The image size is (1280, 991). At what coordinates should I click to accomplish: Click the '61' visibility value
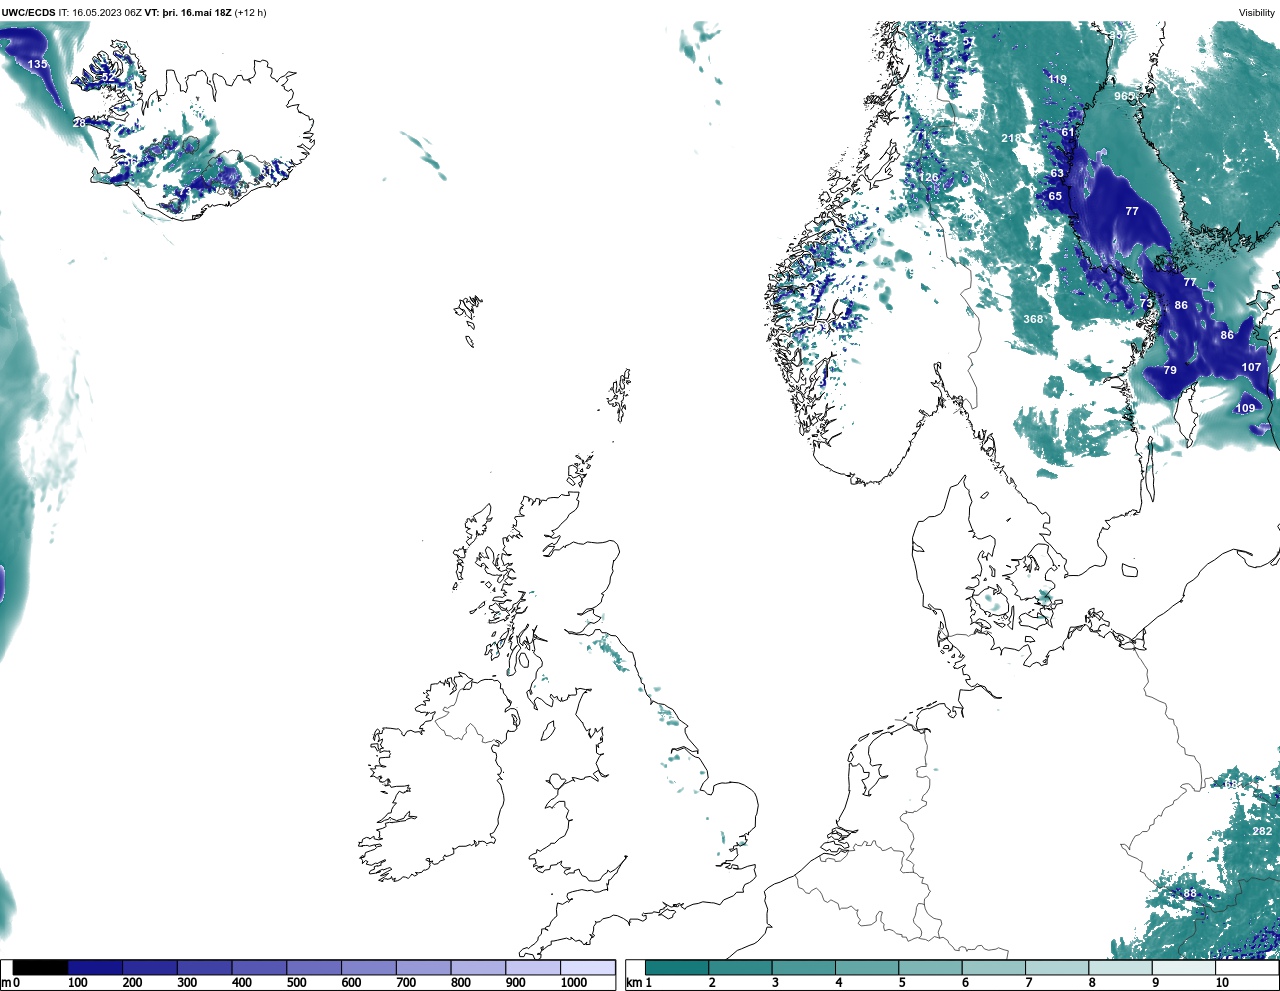(1068, 132)
